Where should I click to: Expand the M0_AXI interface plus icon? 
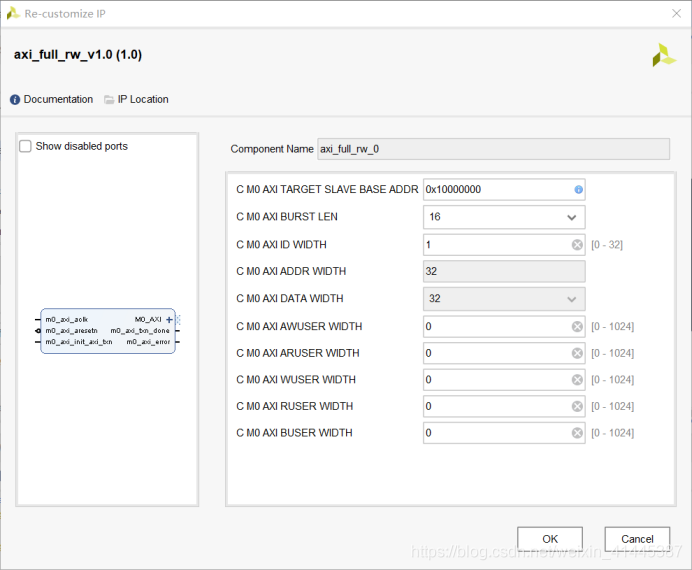[169, 319]
